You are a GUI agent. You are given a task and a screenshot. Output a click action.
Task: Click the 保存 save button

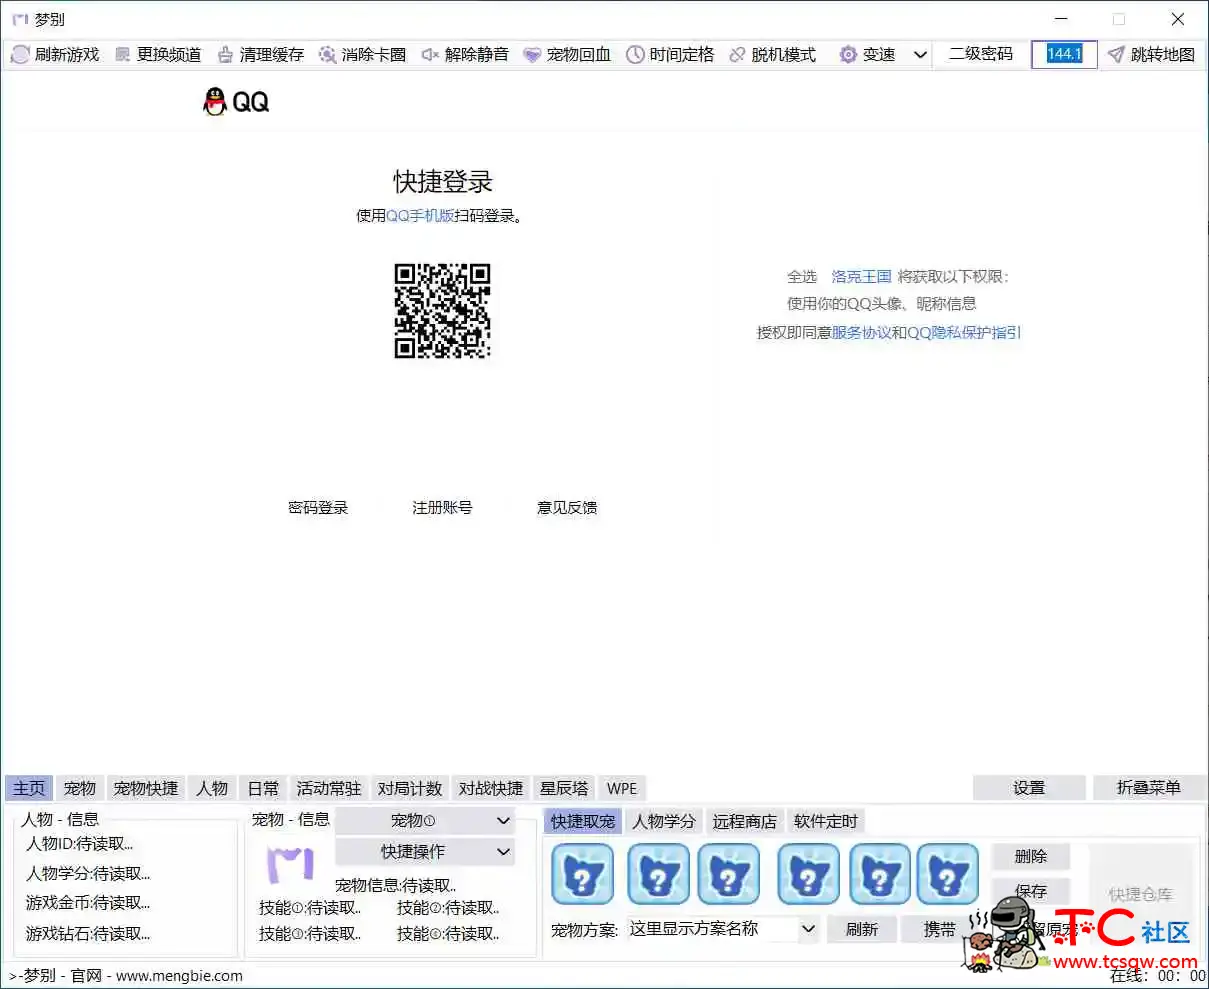tap(1030, 892)
